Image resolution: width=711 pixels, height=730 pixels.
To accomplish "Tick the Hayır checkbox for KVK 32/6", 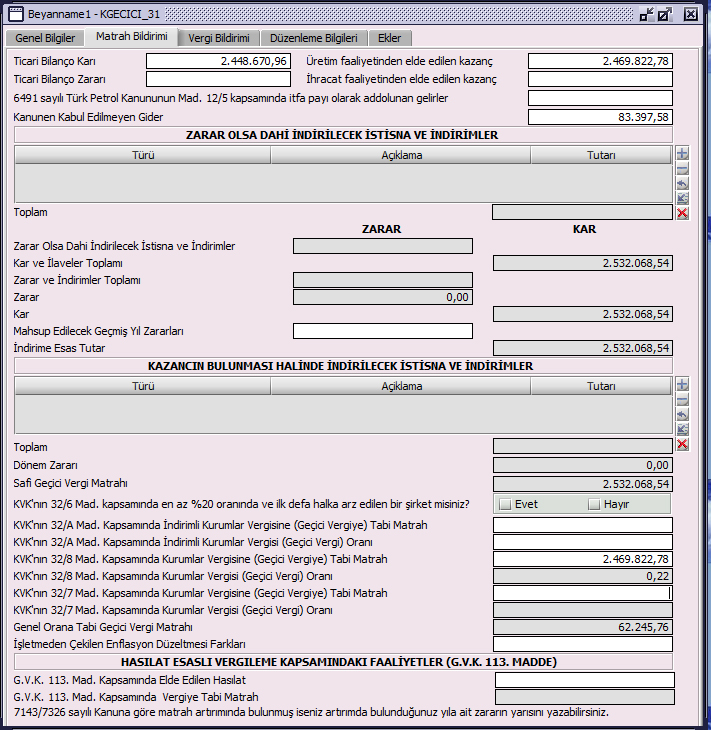I will click(x=594, y=504).
